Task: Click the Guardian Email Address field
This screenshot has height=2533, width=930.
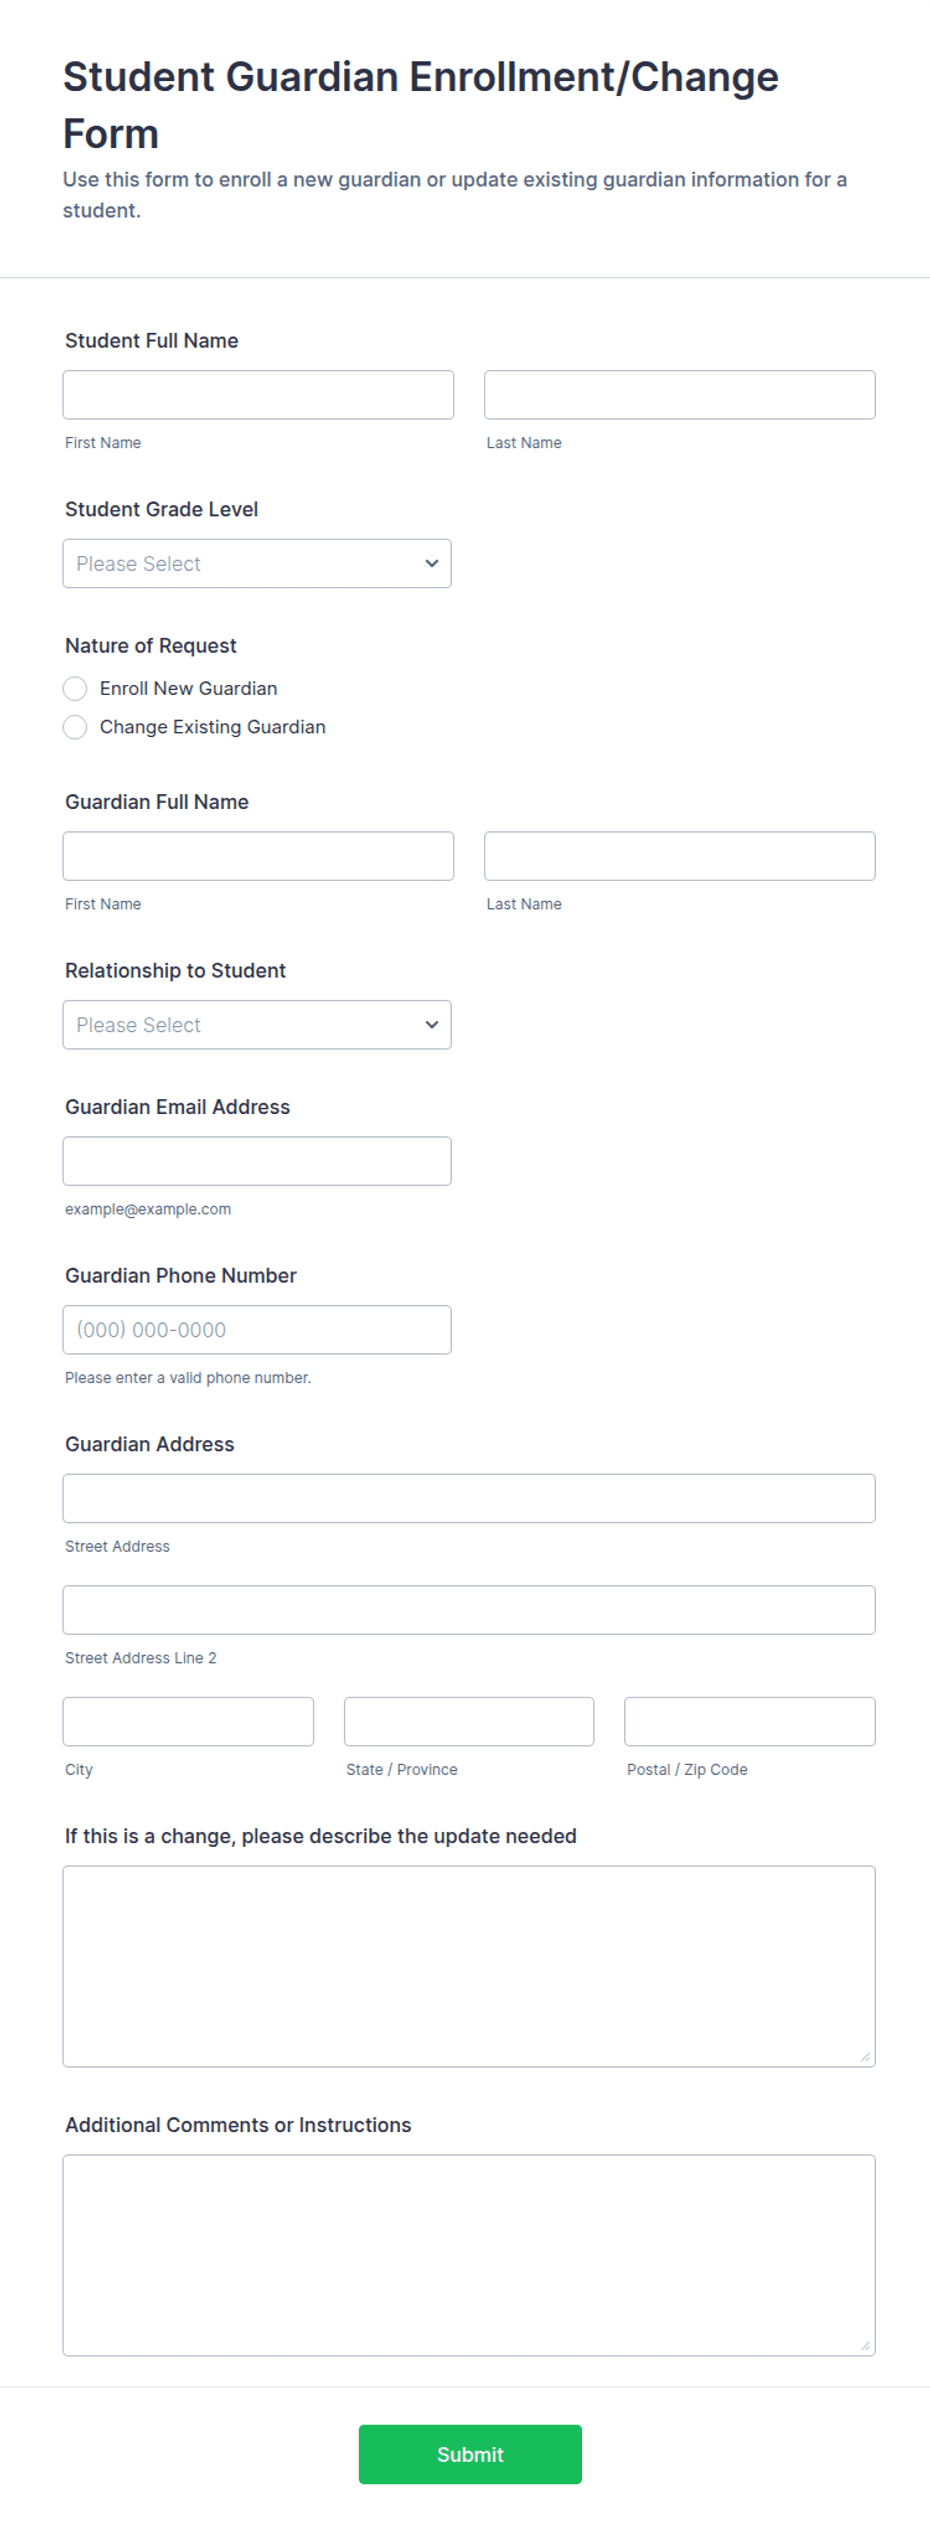Action: 257,1160
